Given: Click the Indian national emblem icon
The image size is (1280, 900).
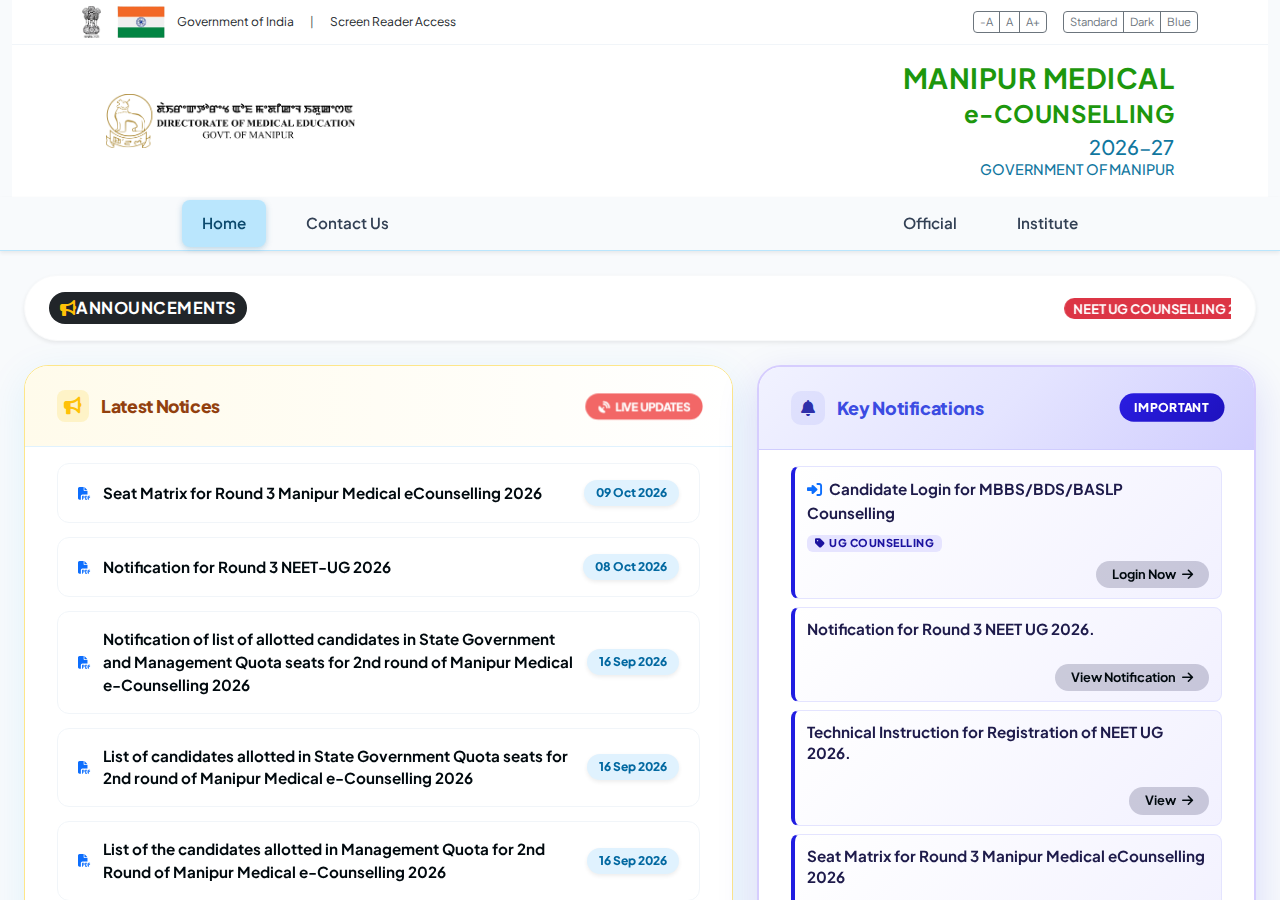Looking at the screenshot, I should (91, 22).
